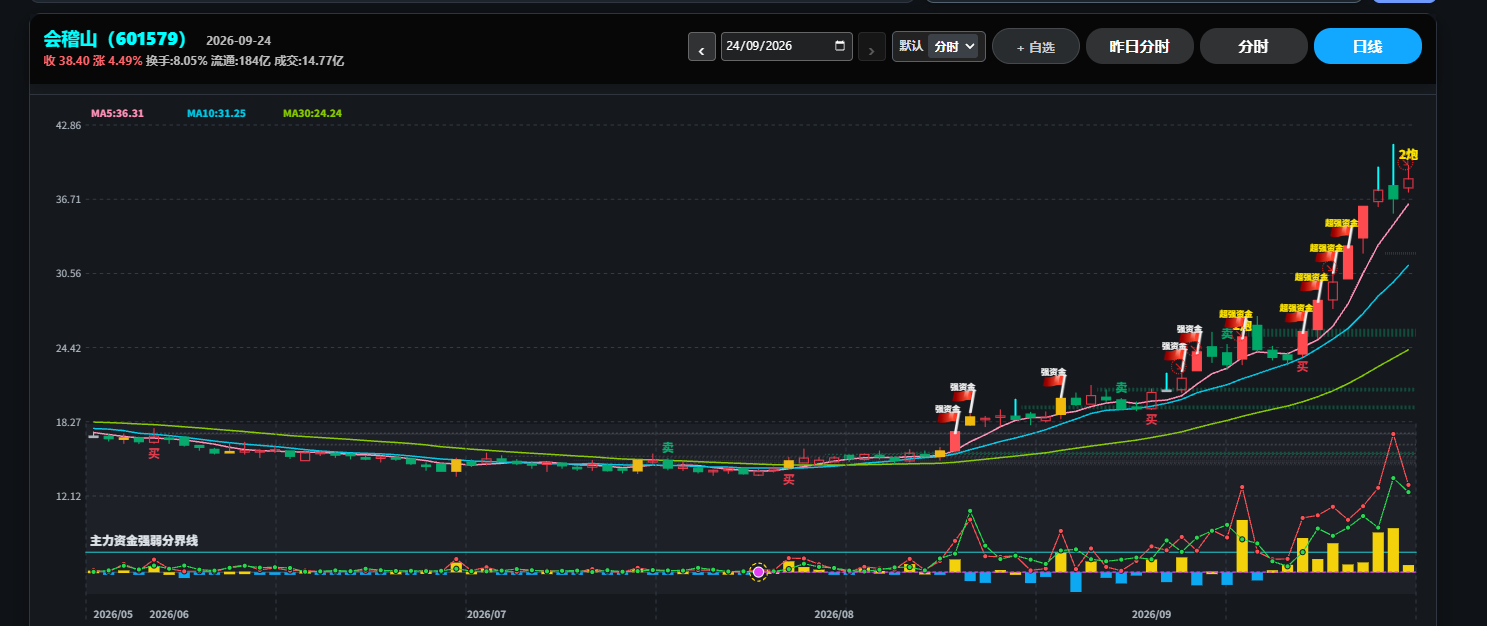Click the 18.27 price axis label
The image size is (1487, 626).
(69, 422)
